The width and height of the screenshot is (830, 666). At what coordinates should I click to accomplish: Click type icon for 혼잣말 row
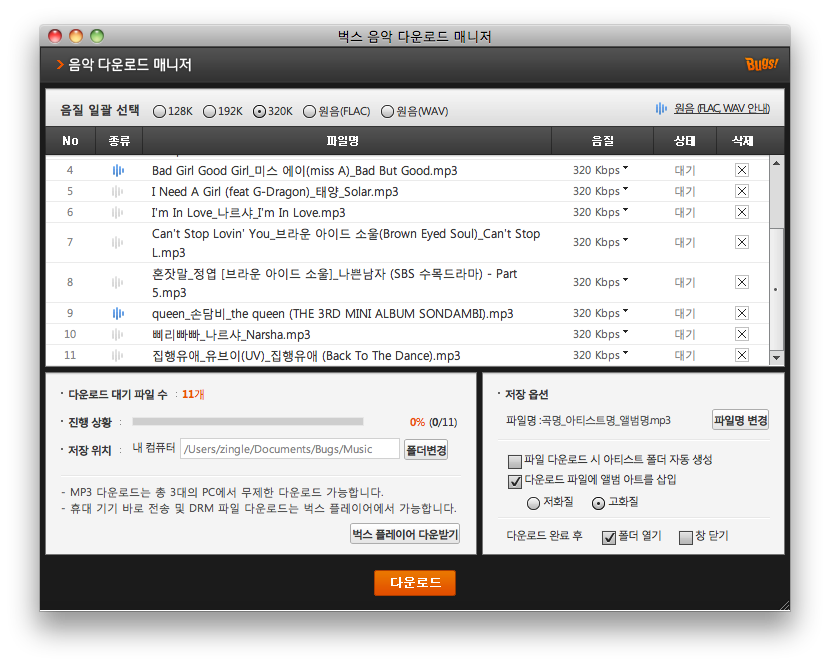pyautogui.click(x=118, y=282)
